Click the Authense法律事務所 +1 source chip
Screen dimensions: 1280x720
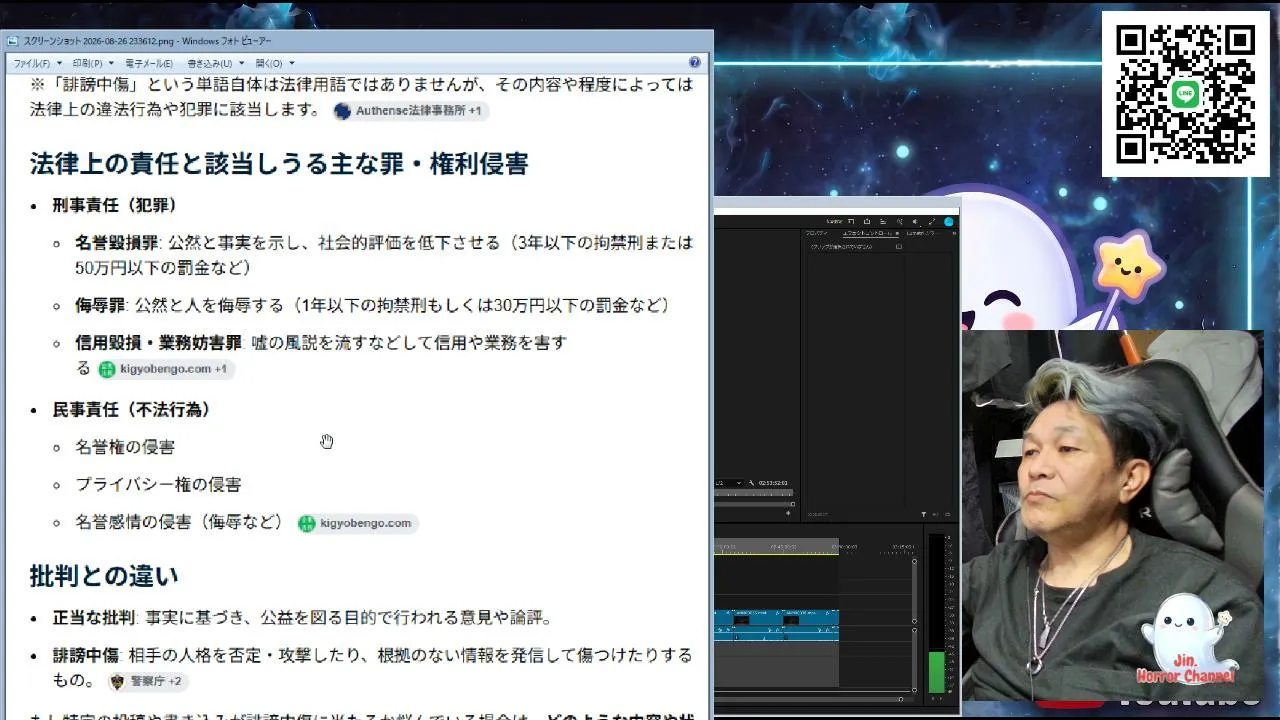point(410,111)
